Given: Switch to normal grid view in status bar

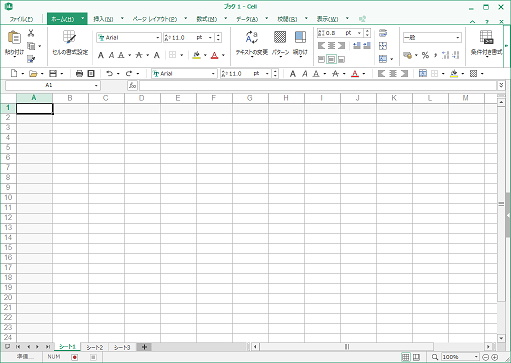Looking at the screenshot, I should point(405,357).
